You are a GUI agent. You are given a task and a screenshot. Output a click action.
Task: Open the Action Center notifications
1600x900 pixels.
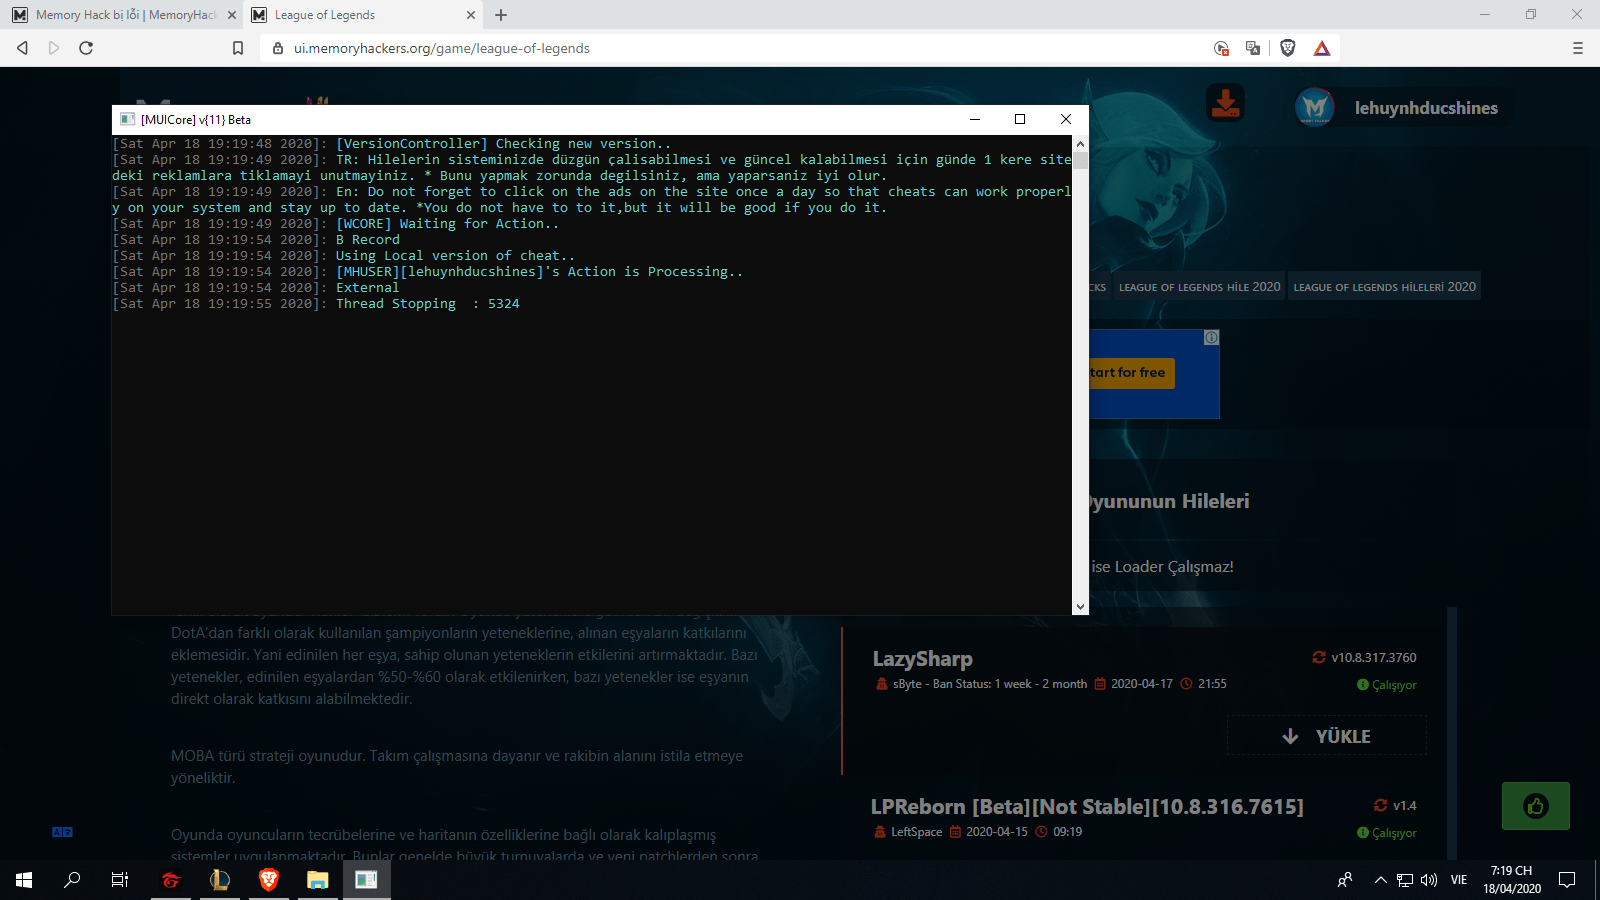coord(1567,880)
